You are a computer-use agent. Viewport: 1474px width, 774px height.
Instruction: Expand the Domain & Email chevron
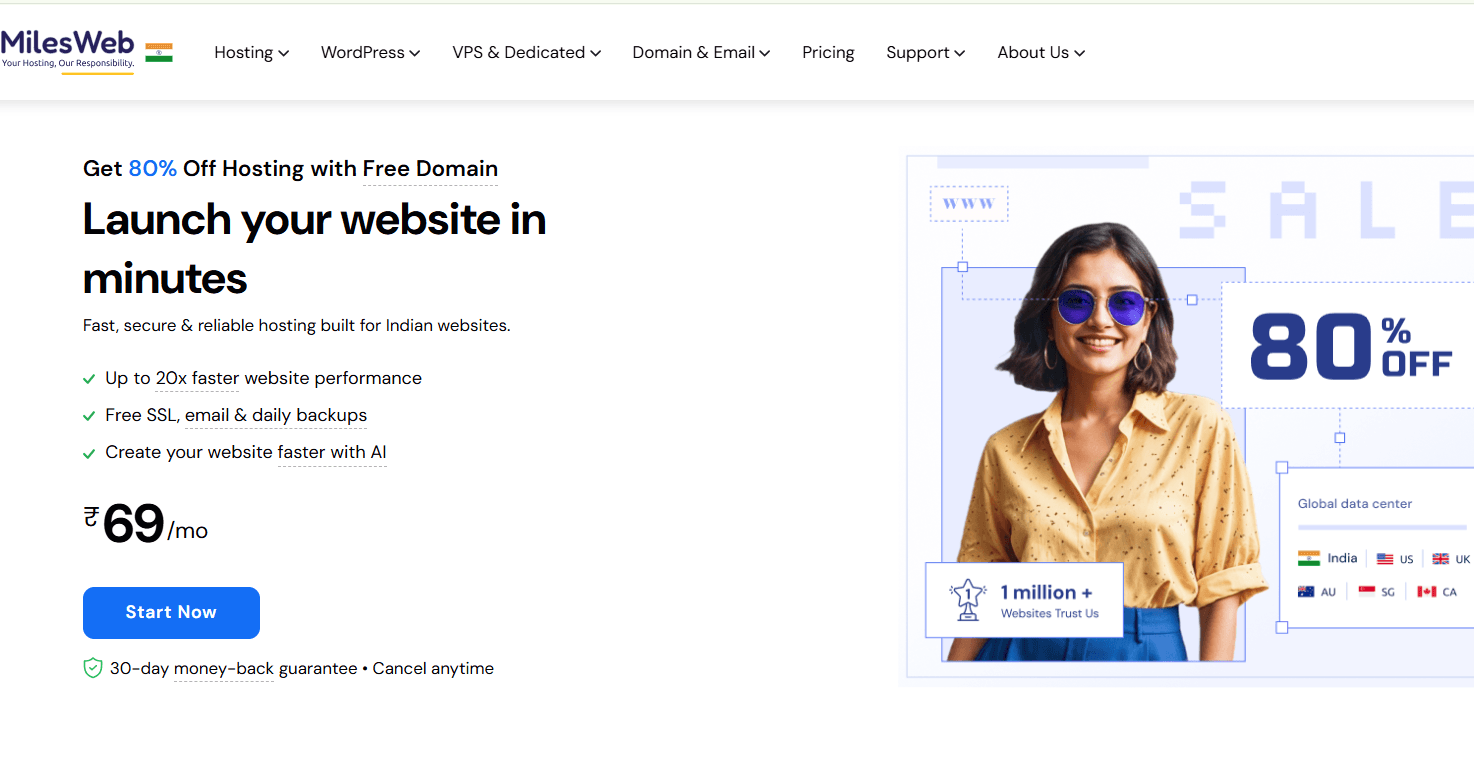[765, 53]
